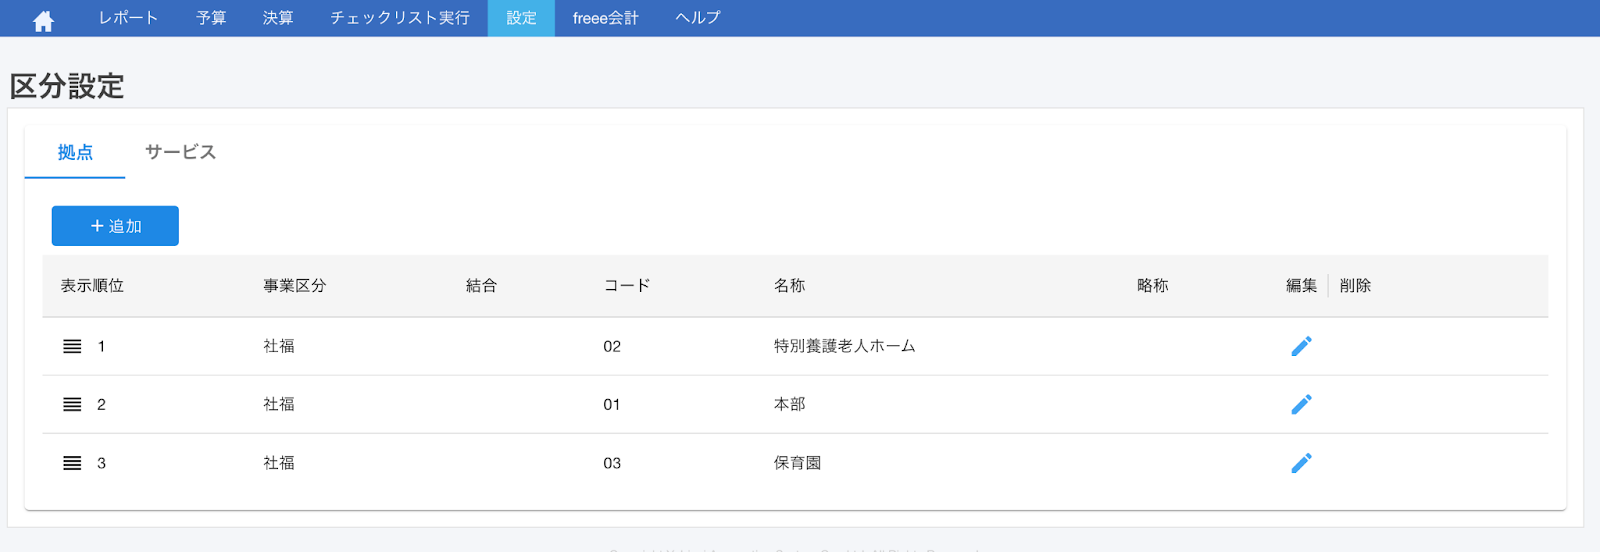Click 社福 in the 特別養護老人ホーム row
The width and height of the screenshot is (1600, 552).
279,346
